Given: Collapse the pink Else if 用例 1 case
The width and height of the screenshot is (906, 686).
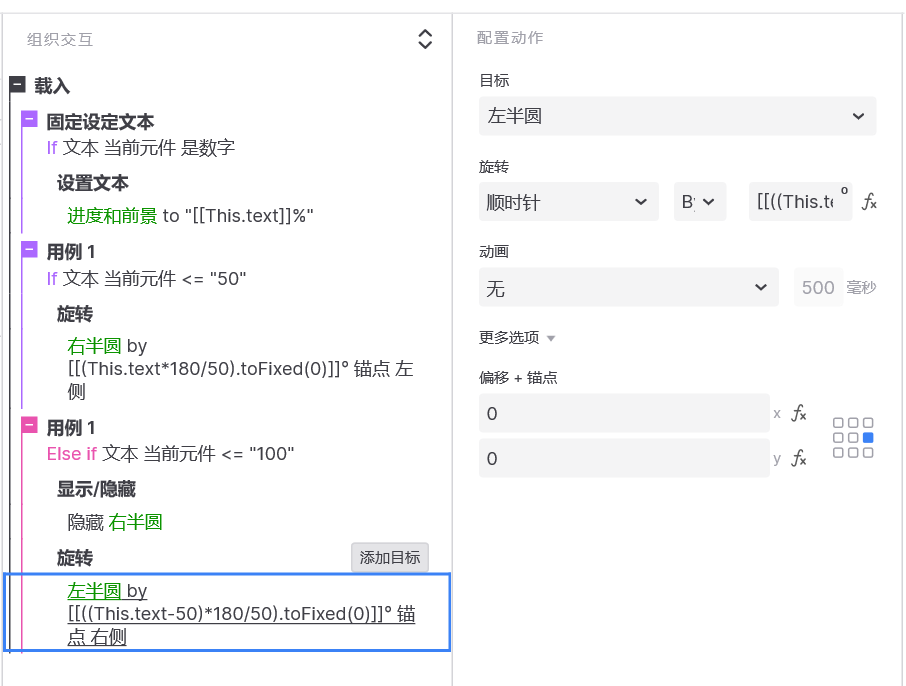Looking at the screenshot, I should 30,426.
